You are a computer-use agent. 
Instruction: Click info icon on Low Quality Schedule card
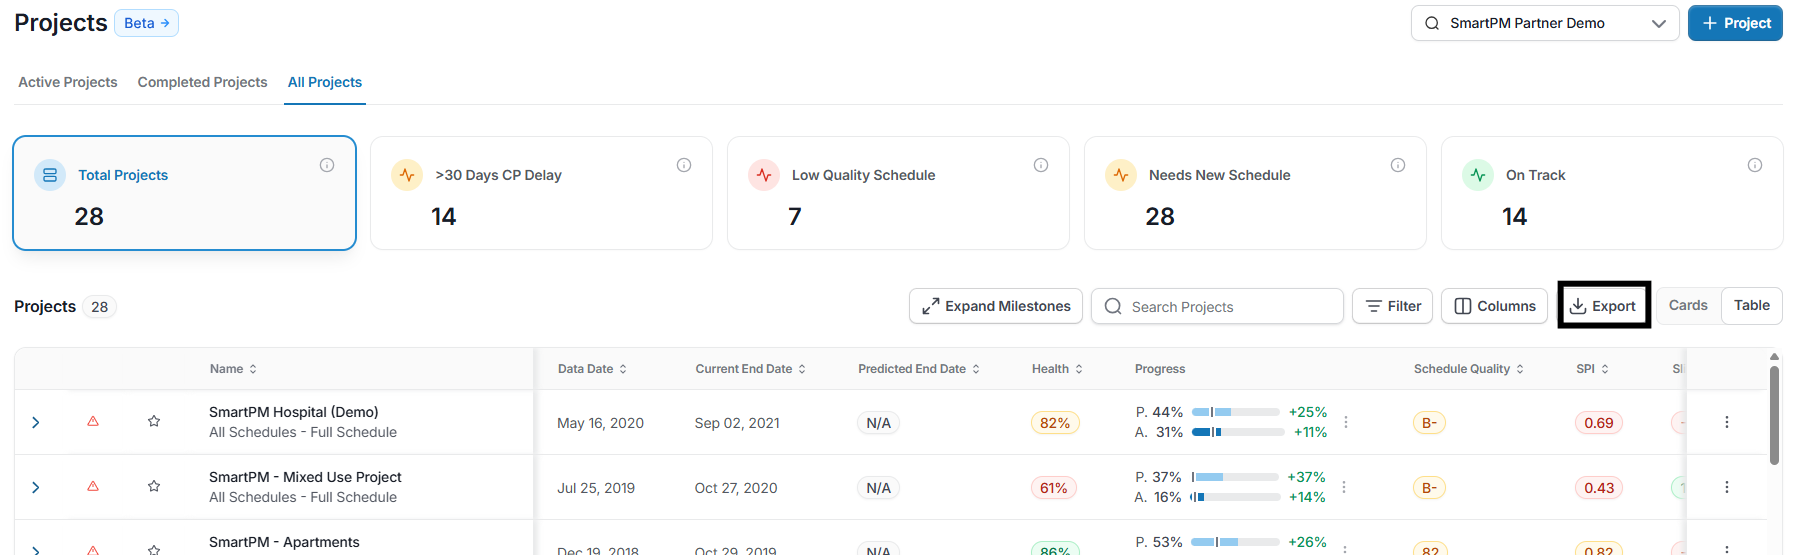click(x=1041, y=165)
